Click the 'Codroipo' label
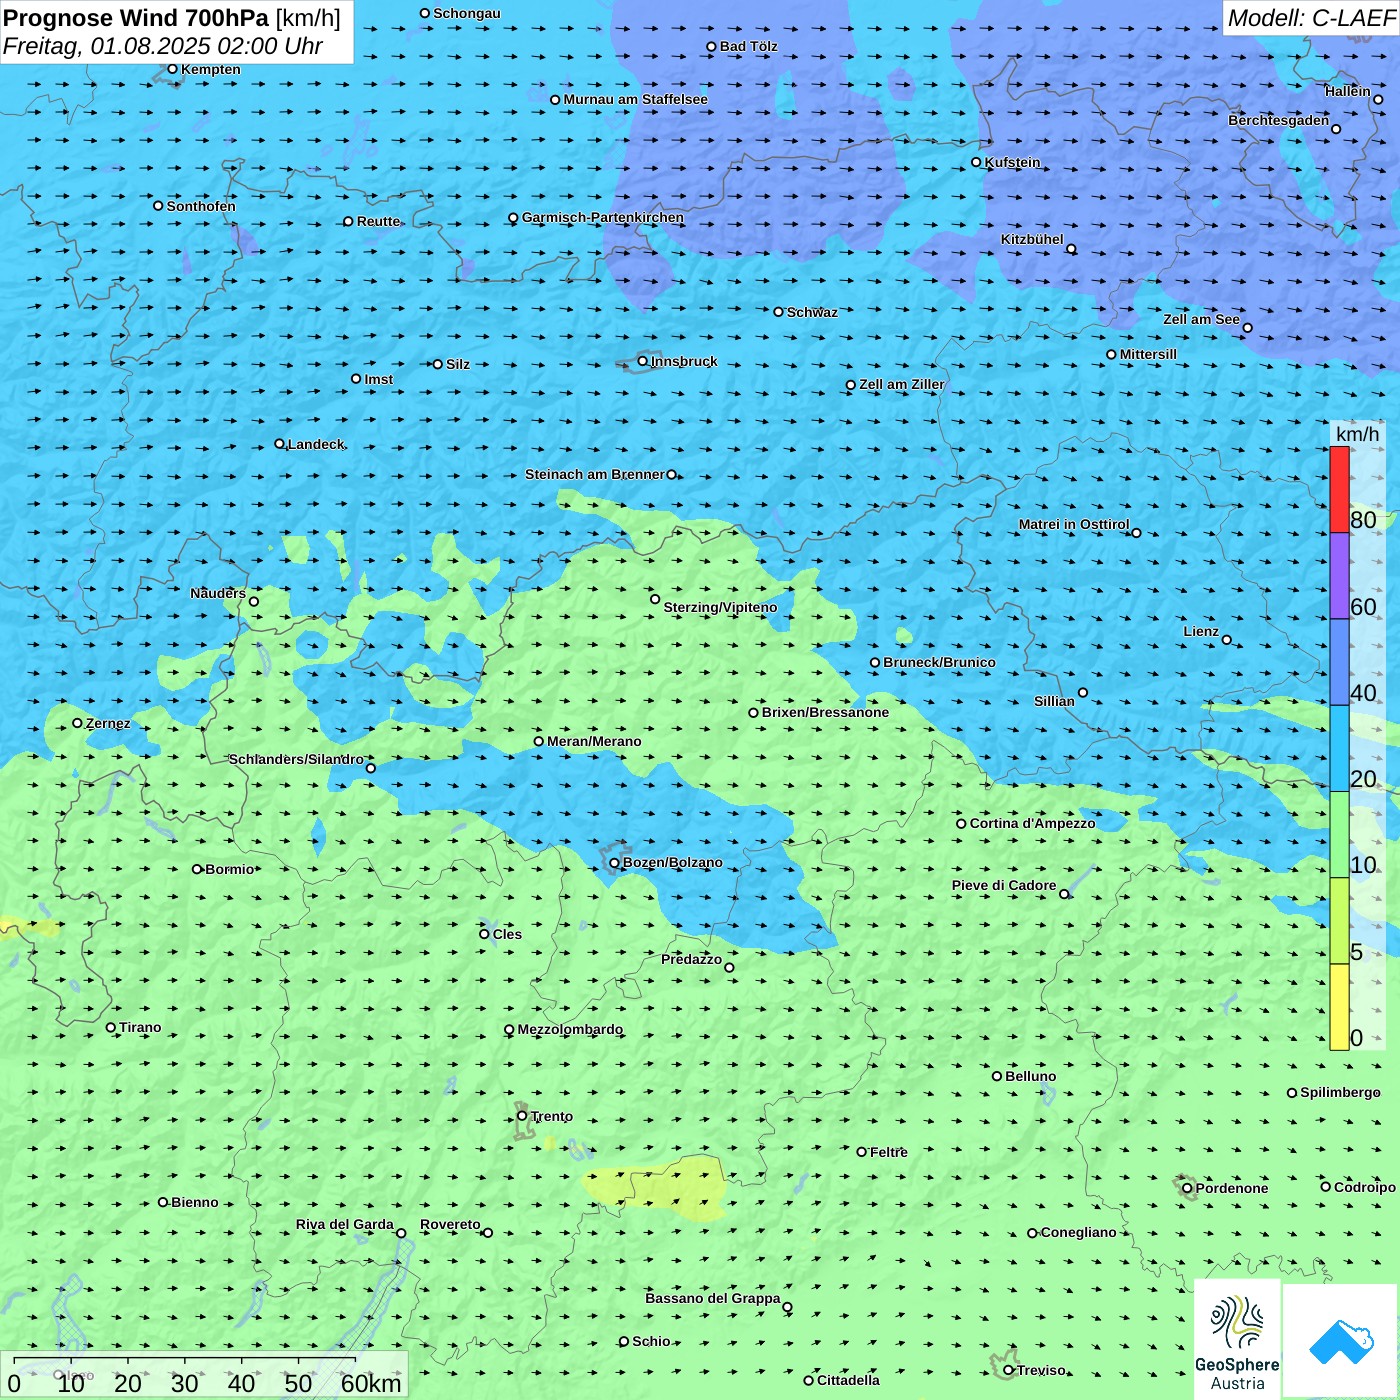 point(1365,1187)
